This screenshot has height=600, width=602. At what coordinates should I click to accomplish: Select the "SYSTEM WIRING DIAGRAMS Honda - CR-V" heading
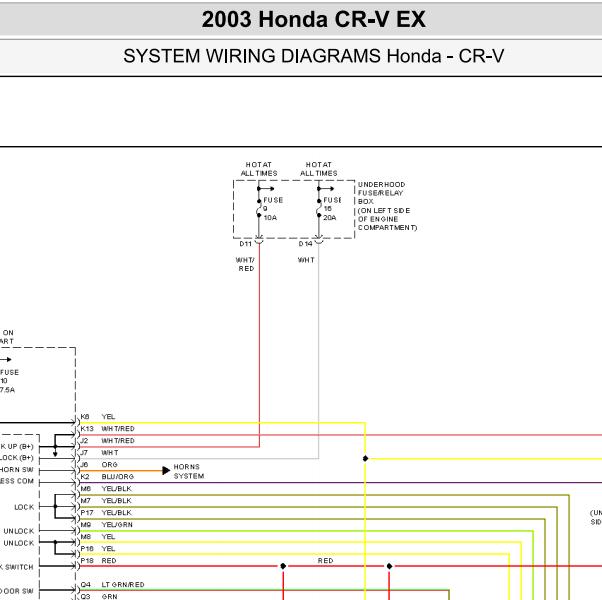[x=313, y=56]
